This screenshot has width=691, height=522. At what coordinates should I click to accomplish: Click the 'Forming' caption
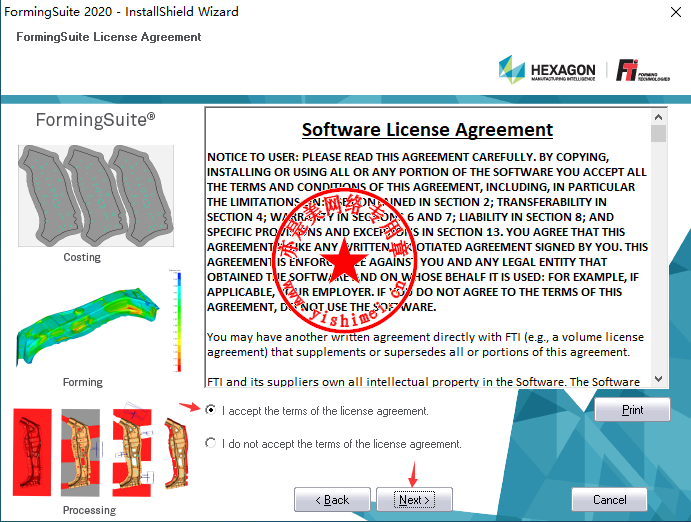pos(83,382)
